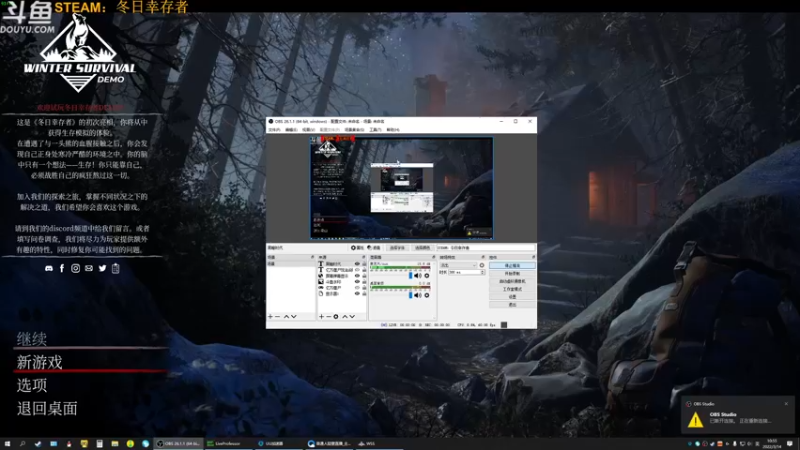
Task: Mute the second audio mixer channel speaker
Action: [x=418, y=295]
